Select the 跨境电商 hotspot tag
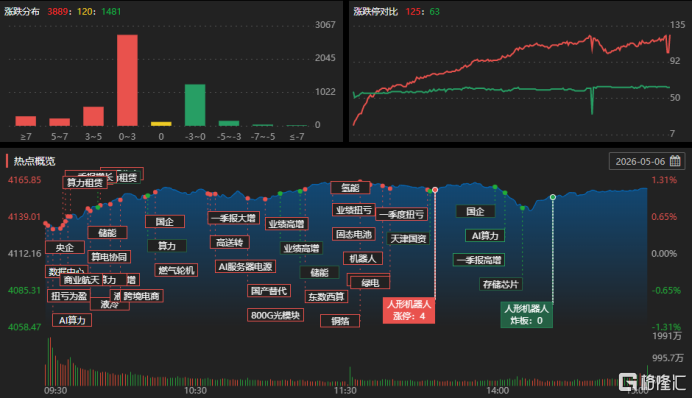Image resolution: width=693 pixels, height=399 pixels. point(141,296)
